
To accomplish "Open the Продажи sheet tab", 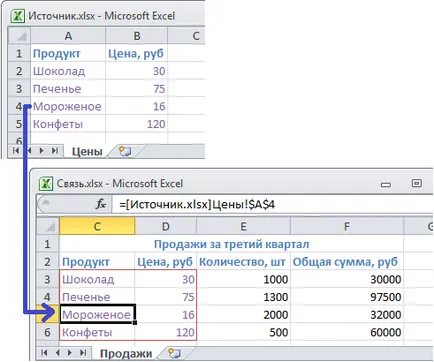I will click(x=126, y=354).
